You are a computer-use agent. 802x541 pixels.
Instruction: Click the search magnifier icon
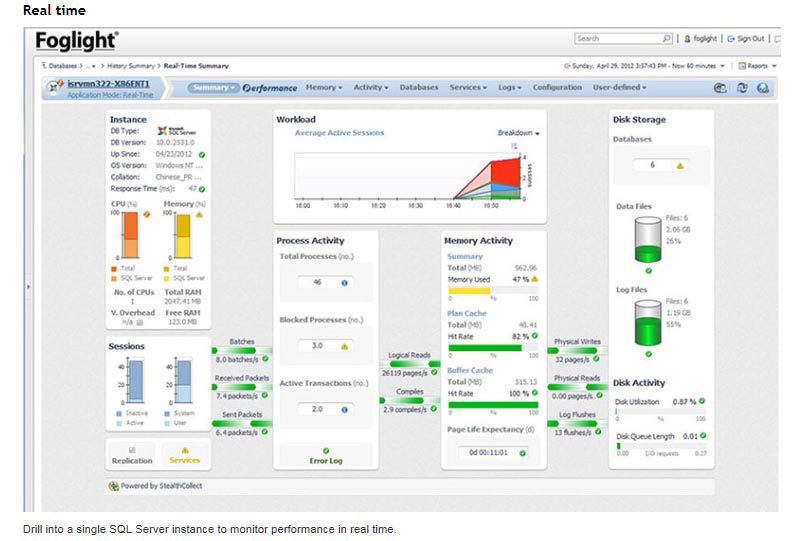tap(666, 38)
